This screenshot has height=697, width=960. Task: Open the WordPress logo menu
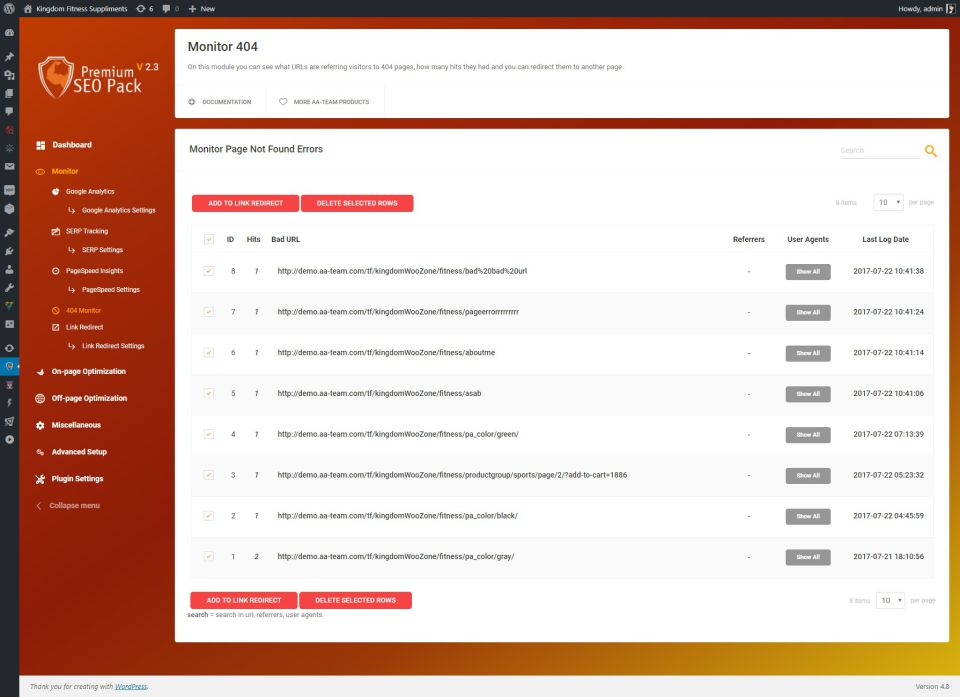coord(9,8)
